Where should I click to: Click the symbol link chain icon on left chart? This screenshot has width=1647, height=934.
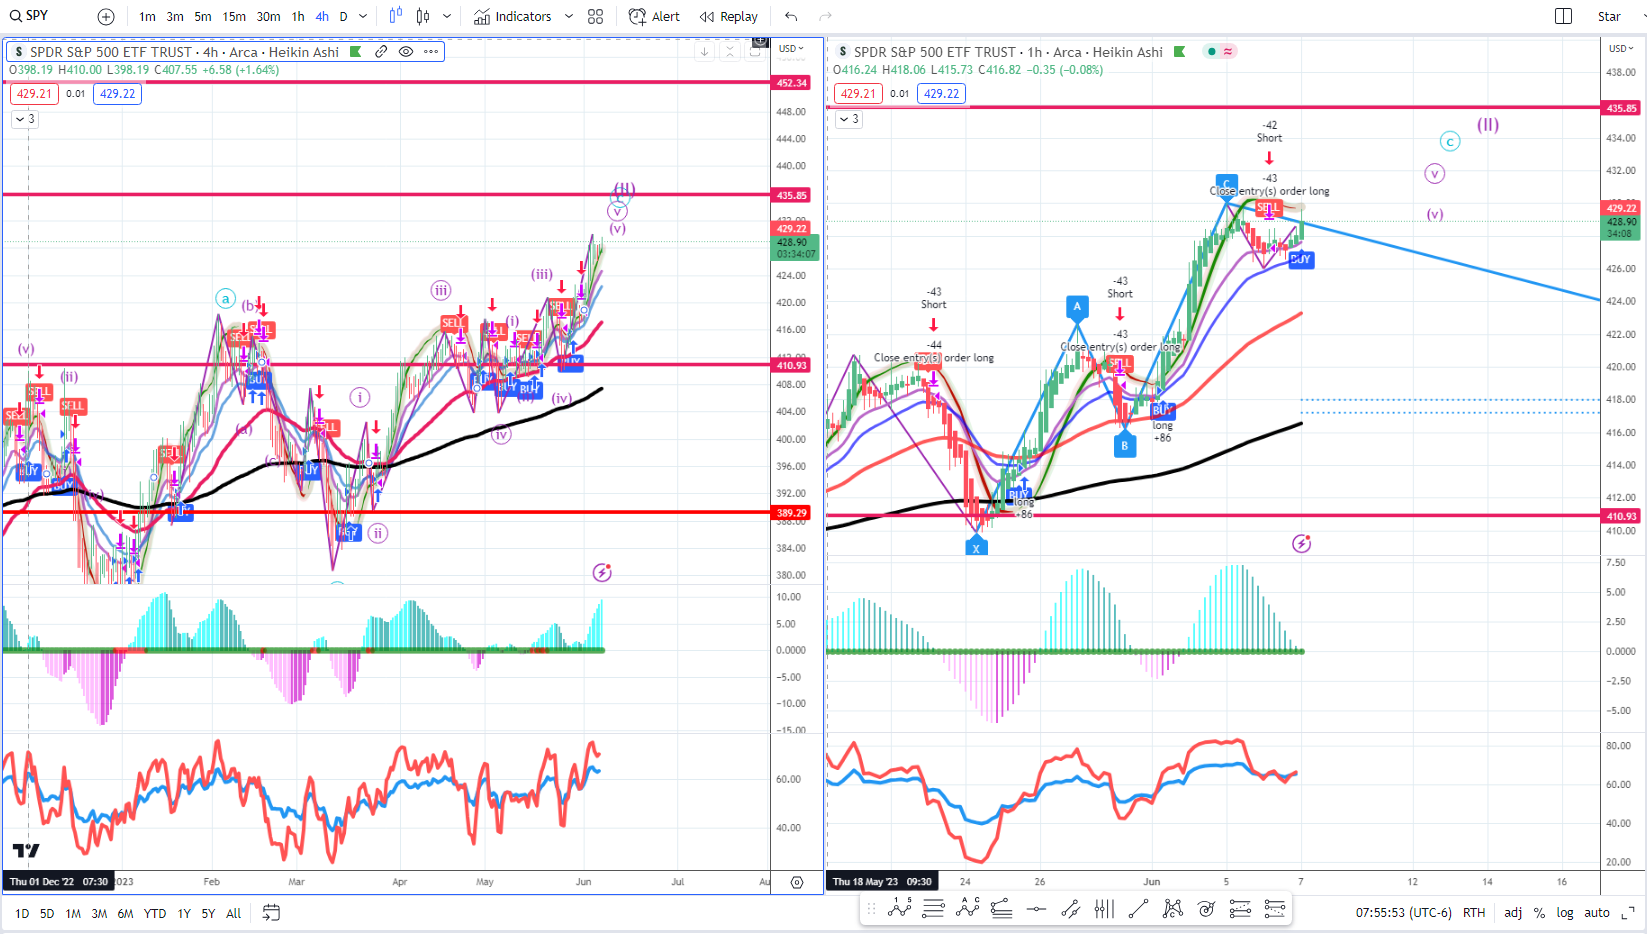click(x=381, y=51)
